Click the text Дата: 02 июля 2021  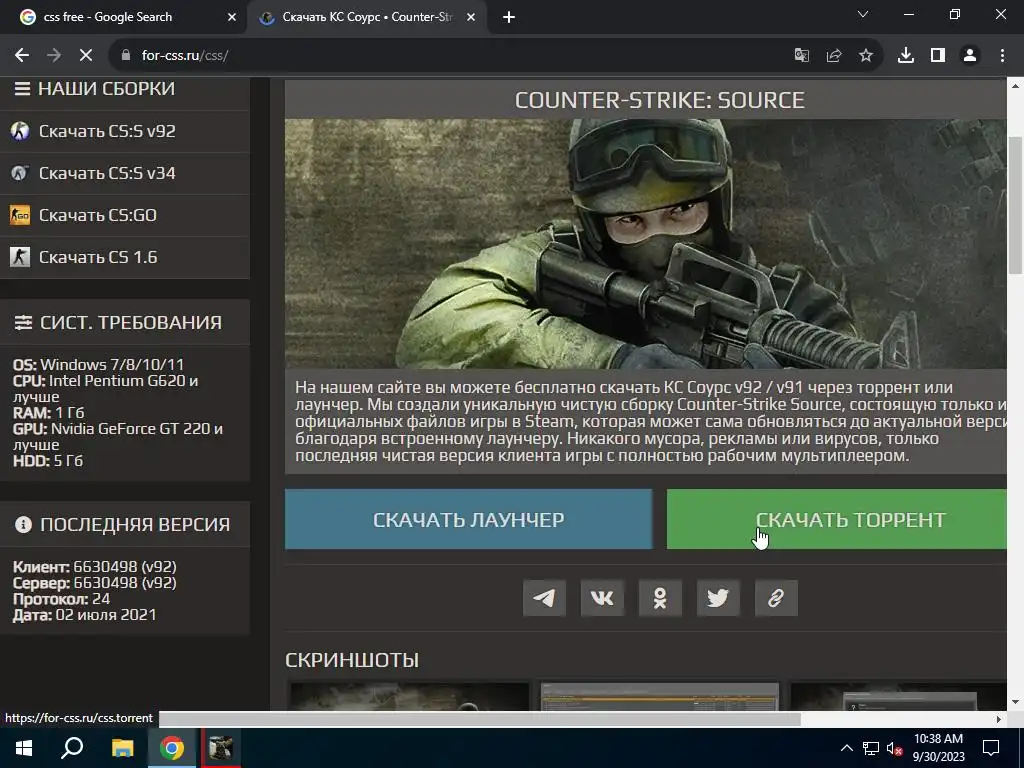coord(85,615)
